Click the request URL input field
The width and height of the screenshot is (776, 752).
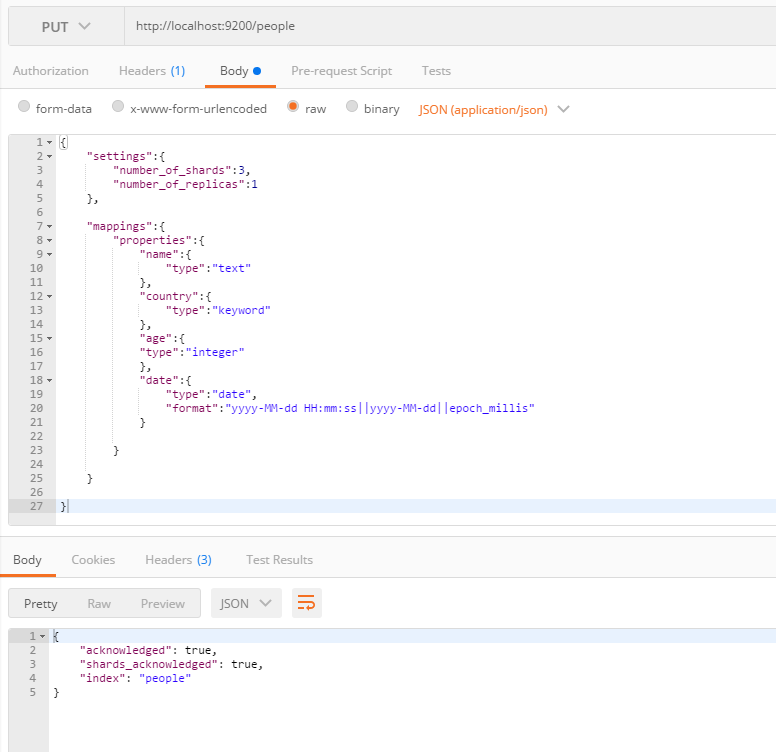tap(450, 26)
